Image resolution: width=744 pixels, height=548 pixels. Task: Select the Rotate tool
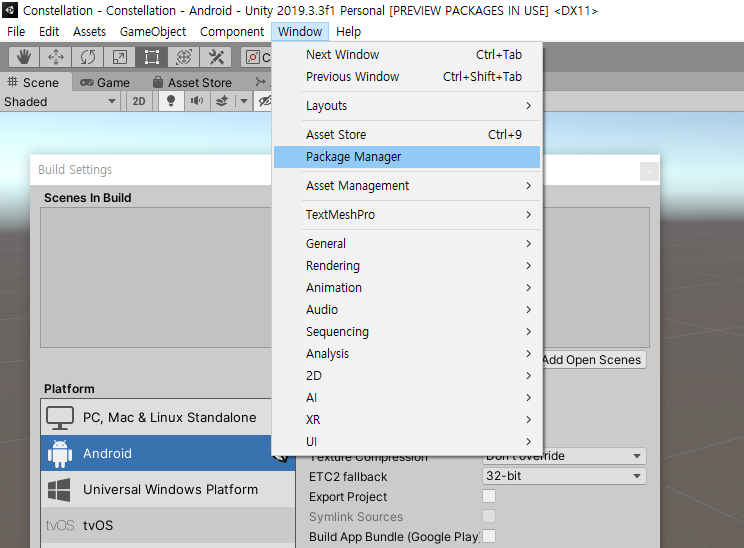click(x=88, y=57)
